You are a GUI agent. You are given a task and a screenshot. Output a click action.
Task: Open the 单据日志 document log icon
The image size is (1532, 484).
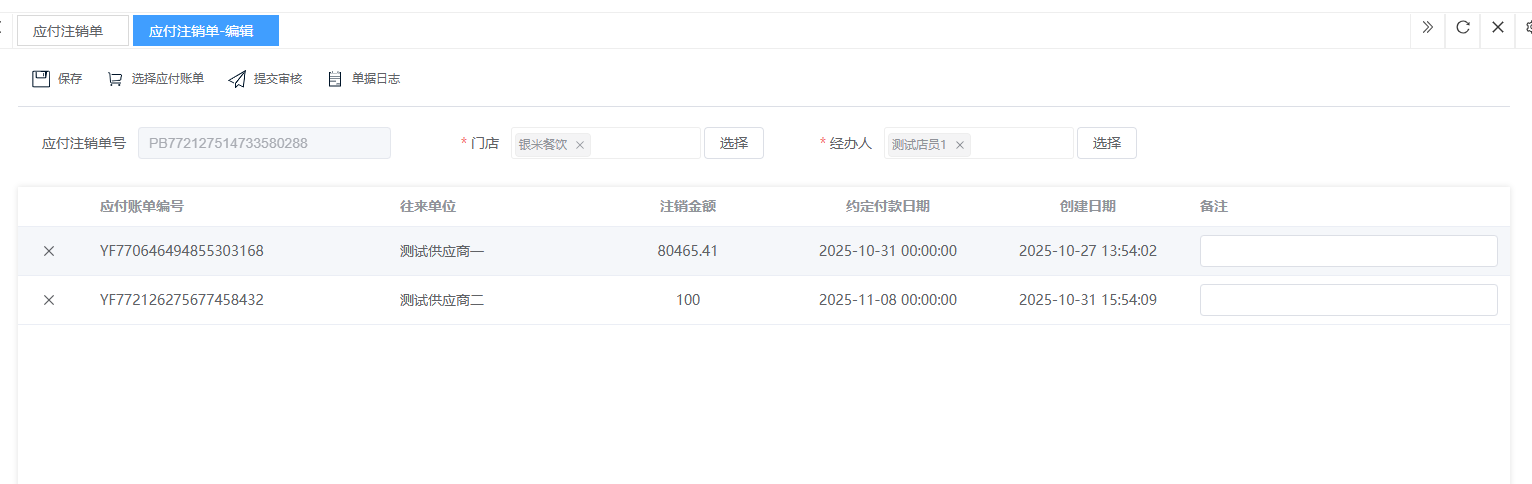(x=335, y=79)
